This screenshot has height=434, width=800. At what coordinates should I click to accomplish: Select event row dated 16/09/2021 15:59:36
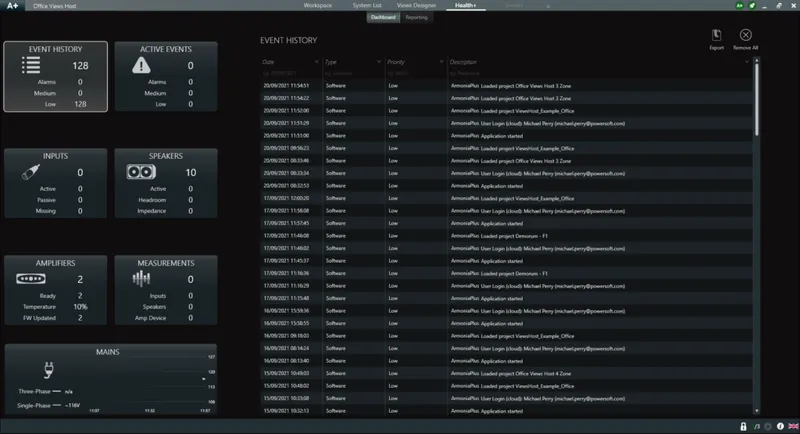(506, 311)
